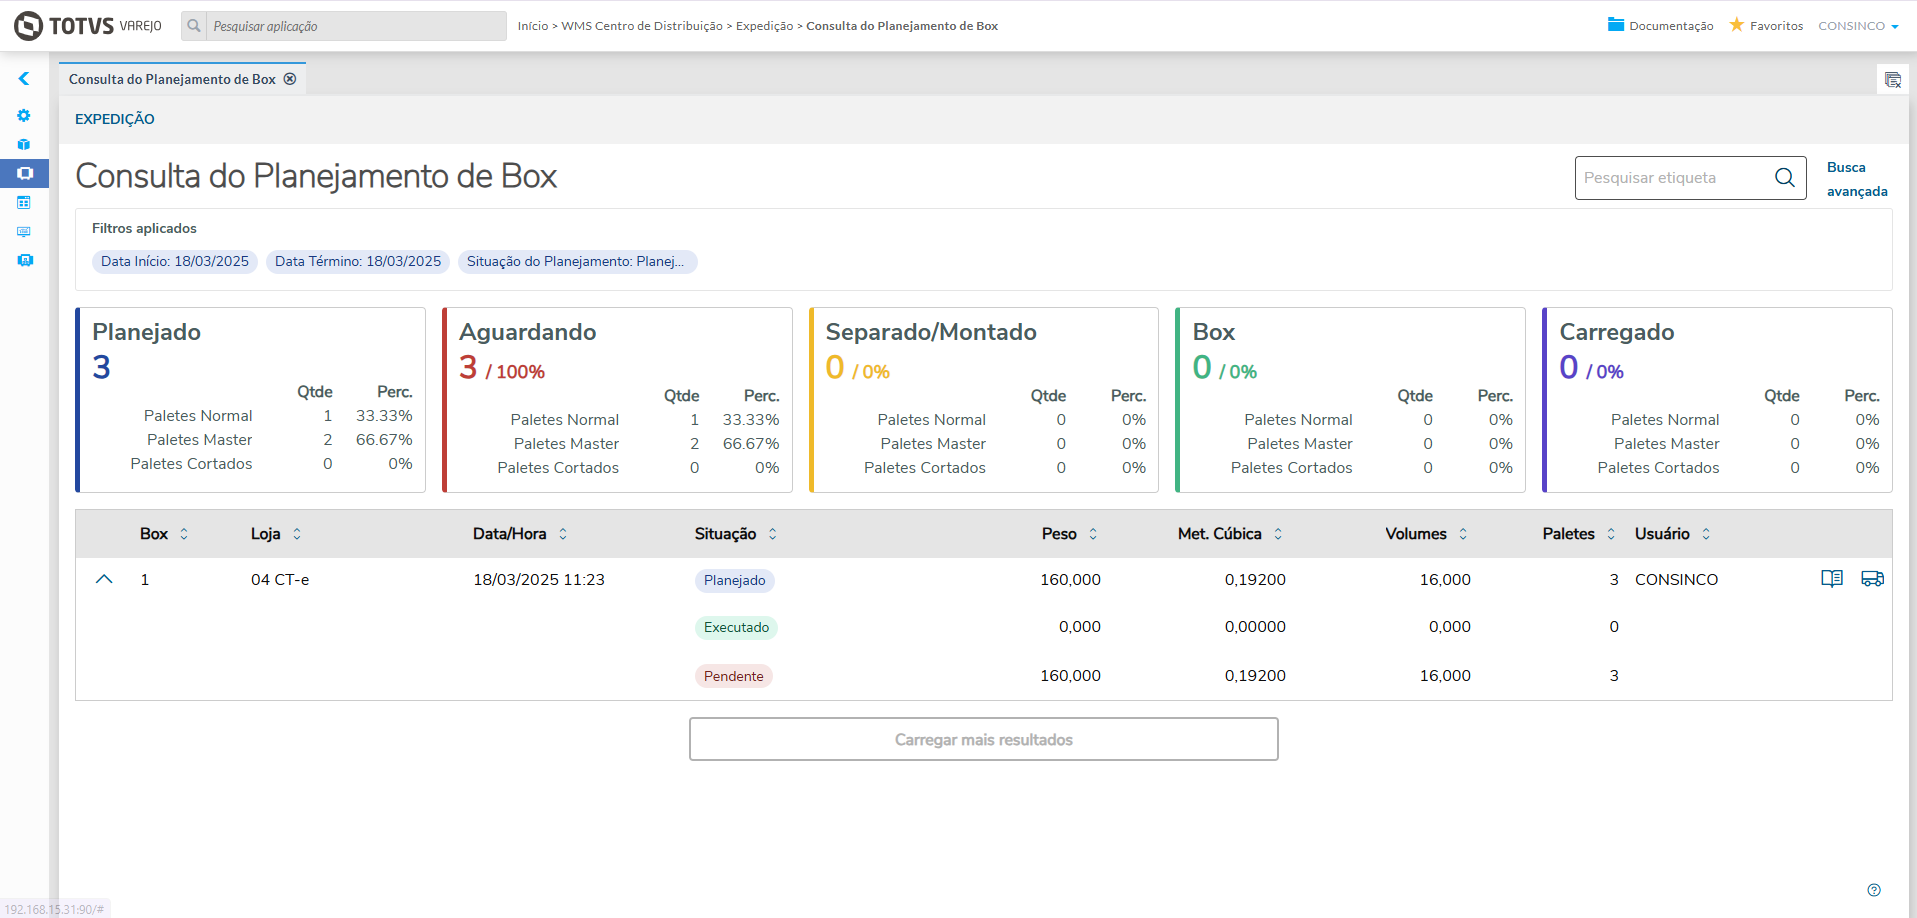Image resolution: width=1917 pixels, height=918 pixels.
Task: Click the magnifier in application search bar
Action: (x=194, y=26)
